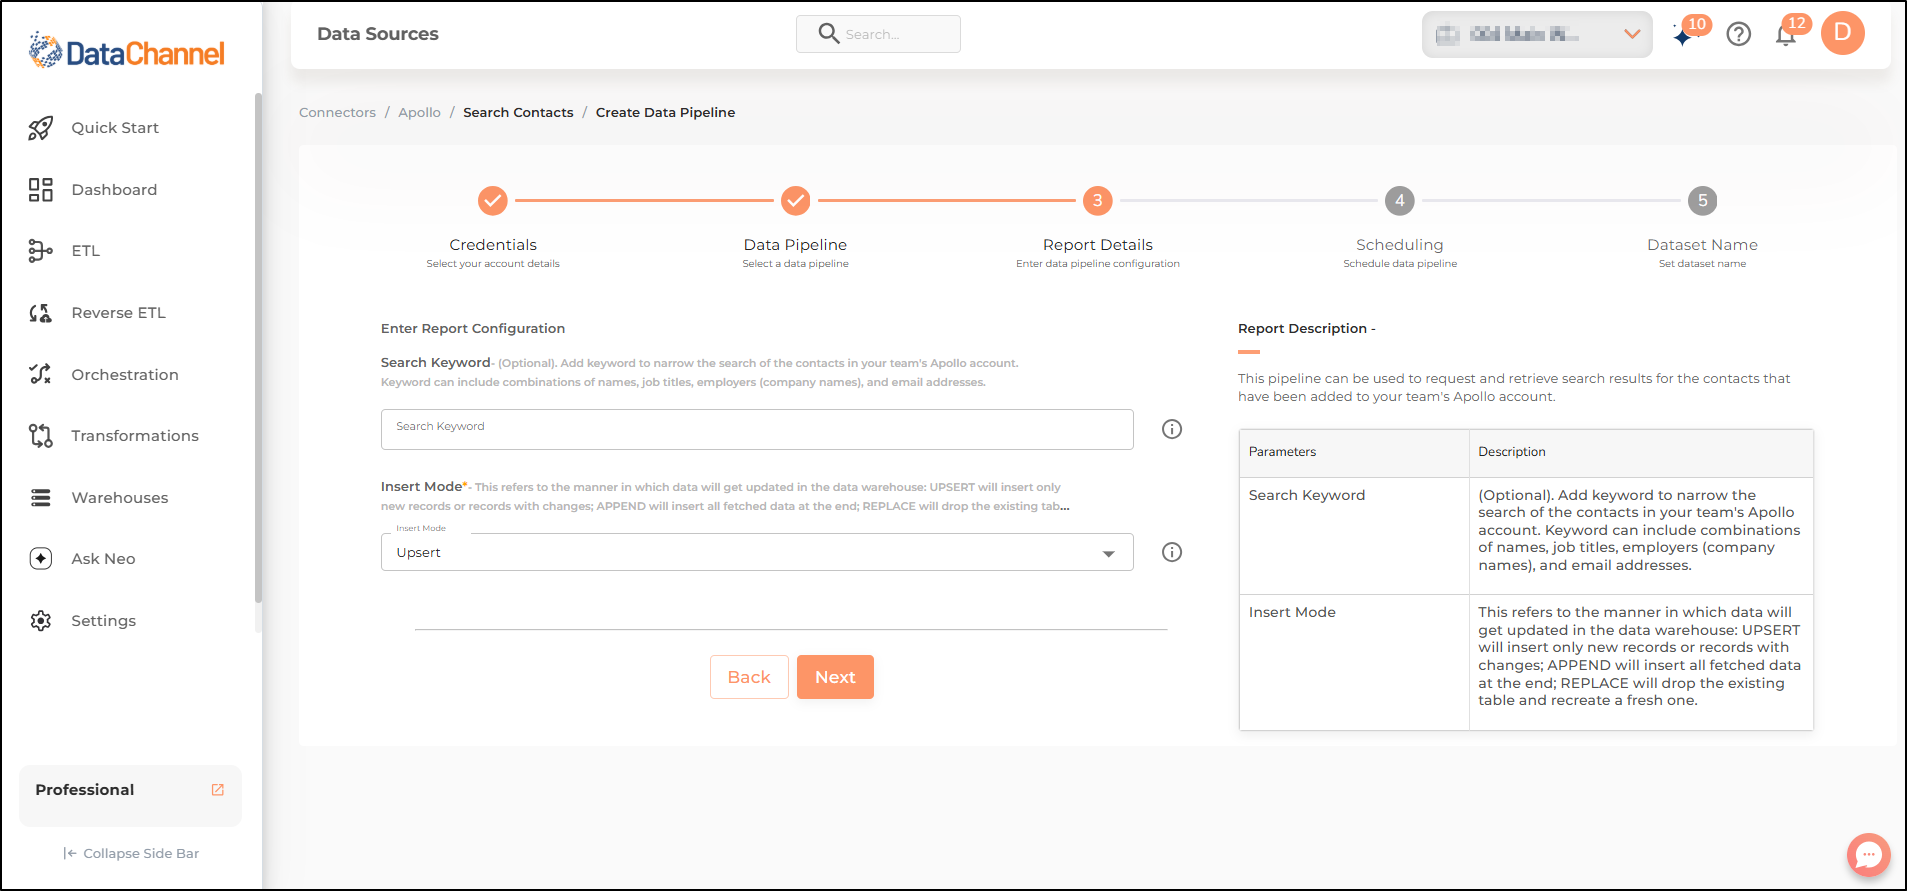Go to Quick Start menu item
The image size is (1907, 891).
pyautogui.click(x=115, y=128)
